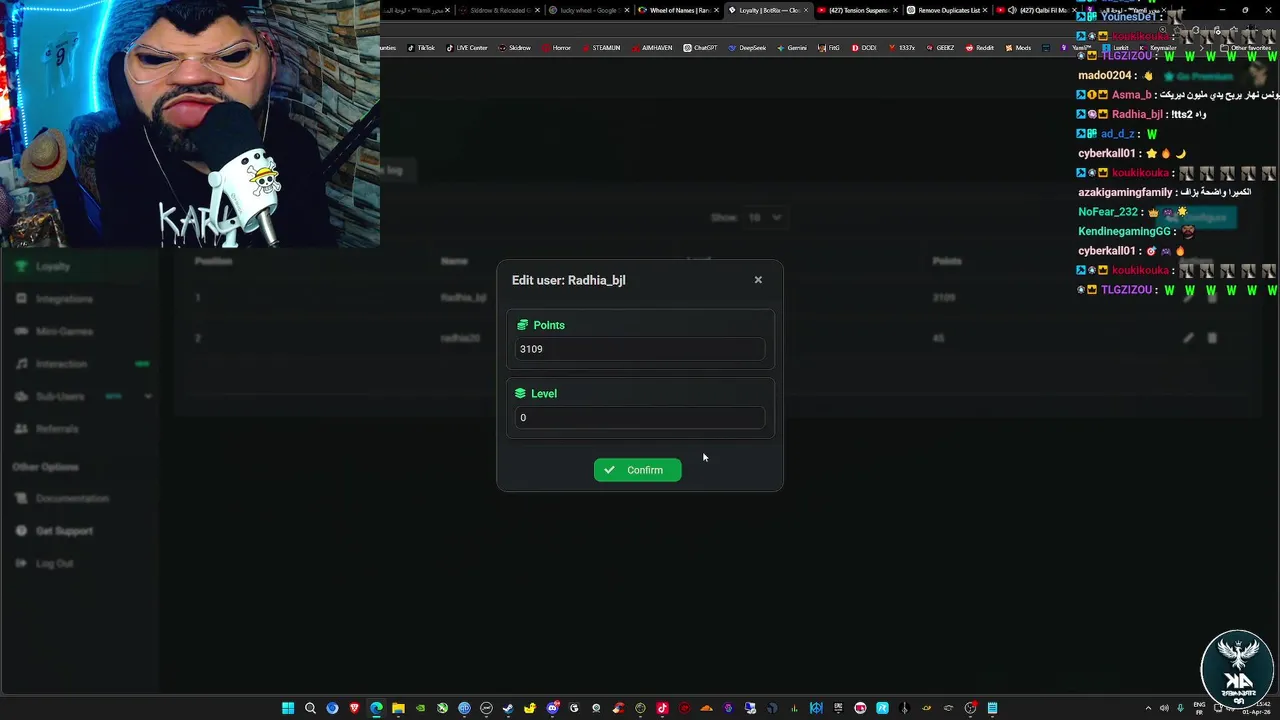The image size is (1280, 720).
Task: Open GEEKZ bookmark
Action: (940, 48)
